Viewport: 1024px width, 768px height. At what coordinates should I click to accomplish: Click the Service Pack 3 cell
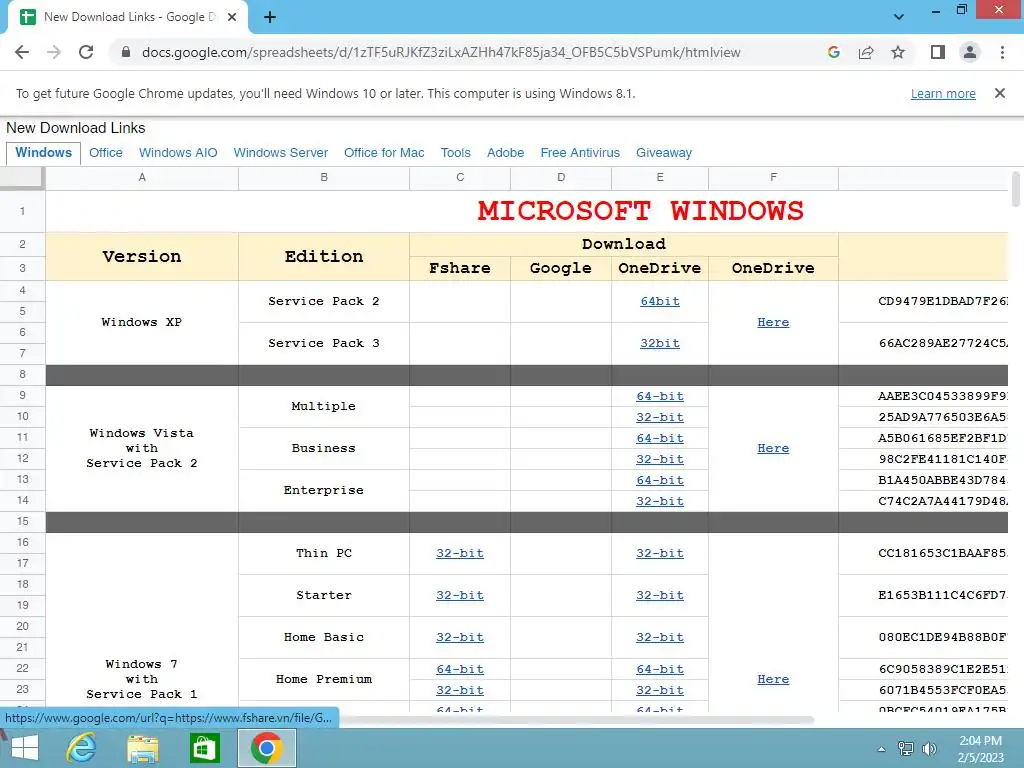[324, 343]
